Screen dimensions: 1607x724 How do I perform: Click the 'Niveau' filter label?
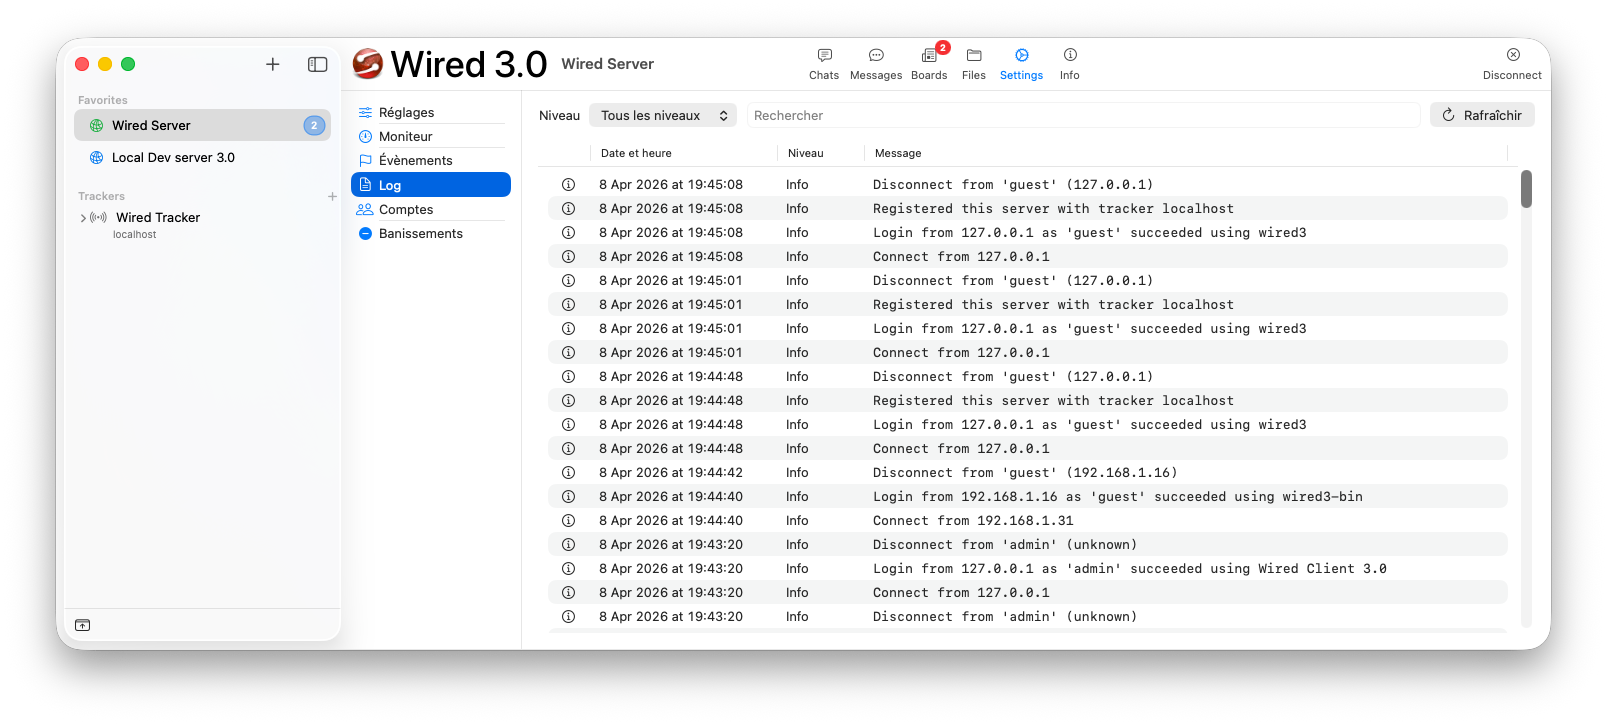click(x=559, y=116)
